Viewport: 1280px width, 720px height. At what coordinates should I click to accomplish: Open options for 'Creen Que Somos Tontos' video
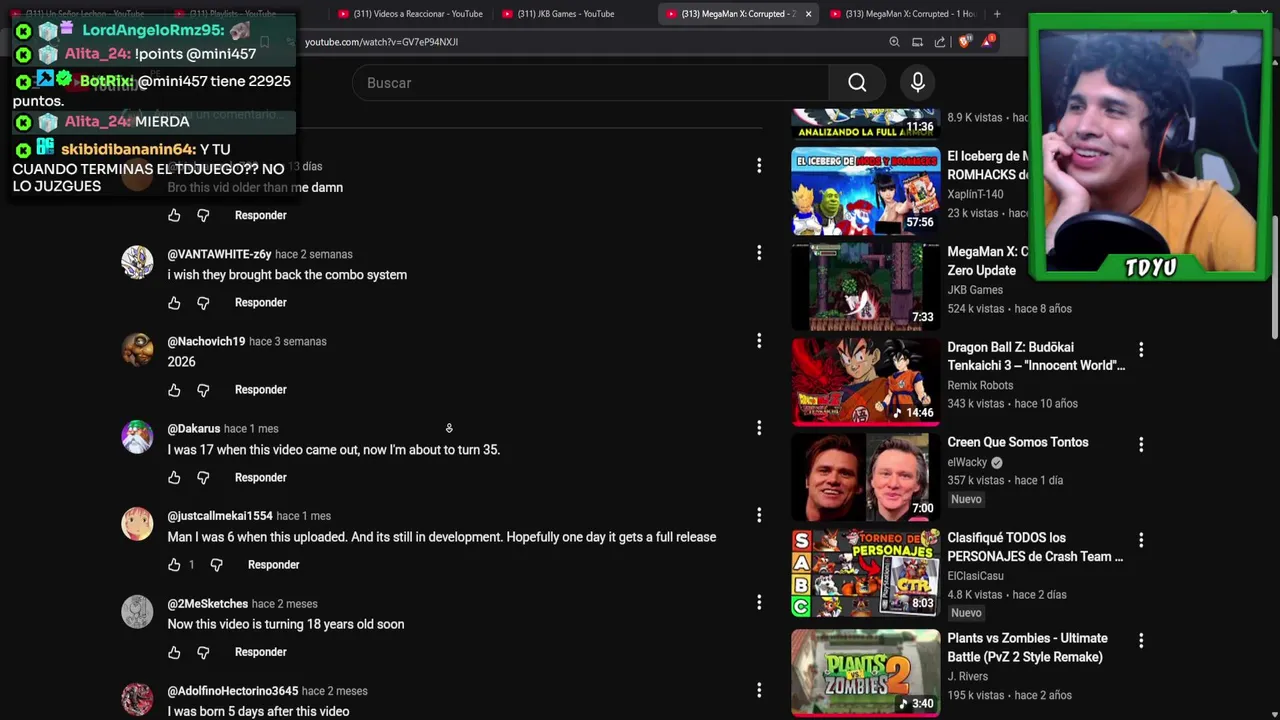[1141, 444]
